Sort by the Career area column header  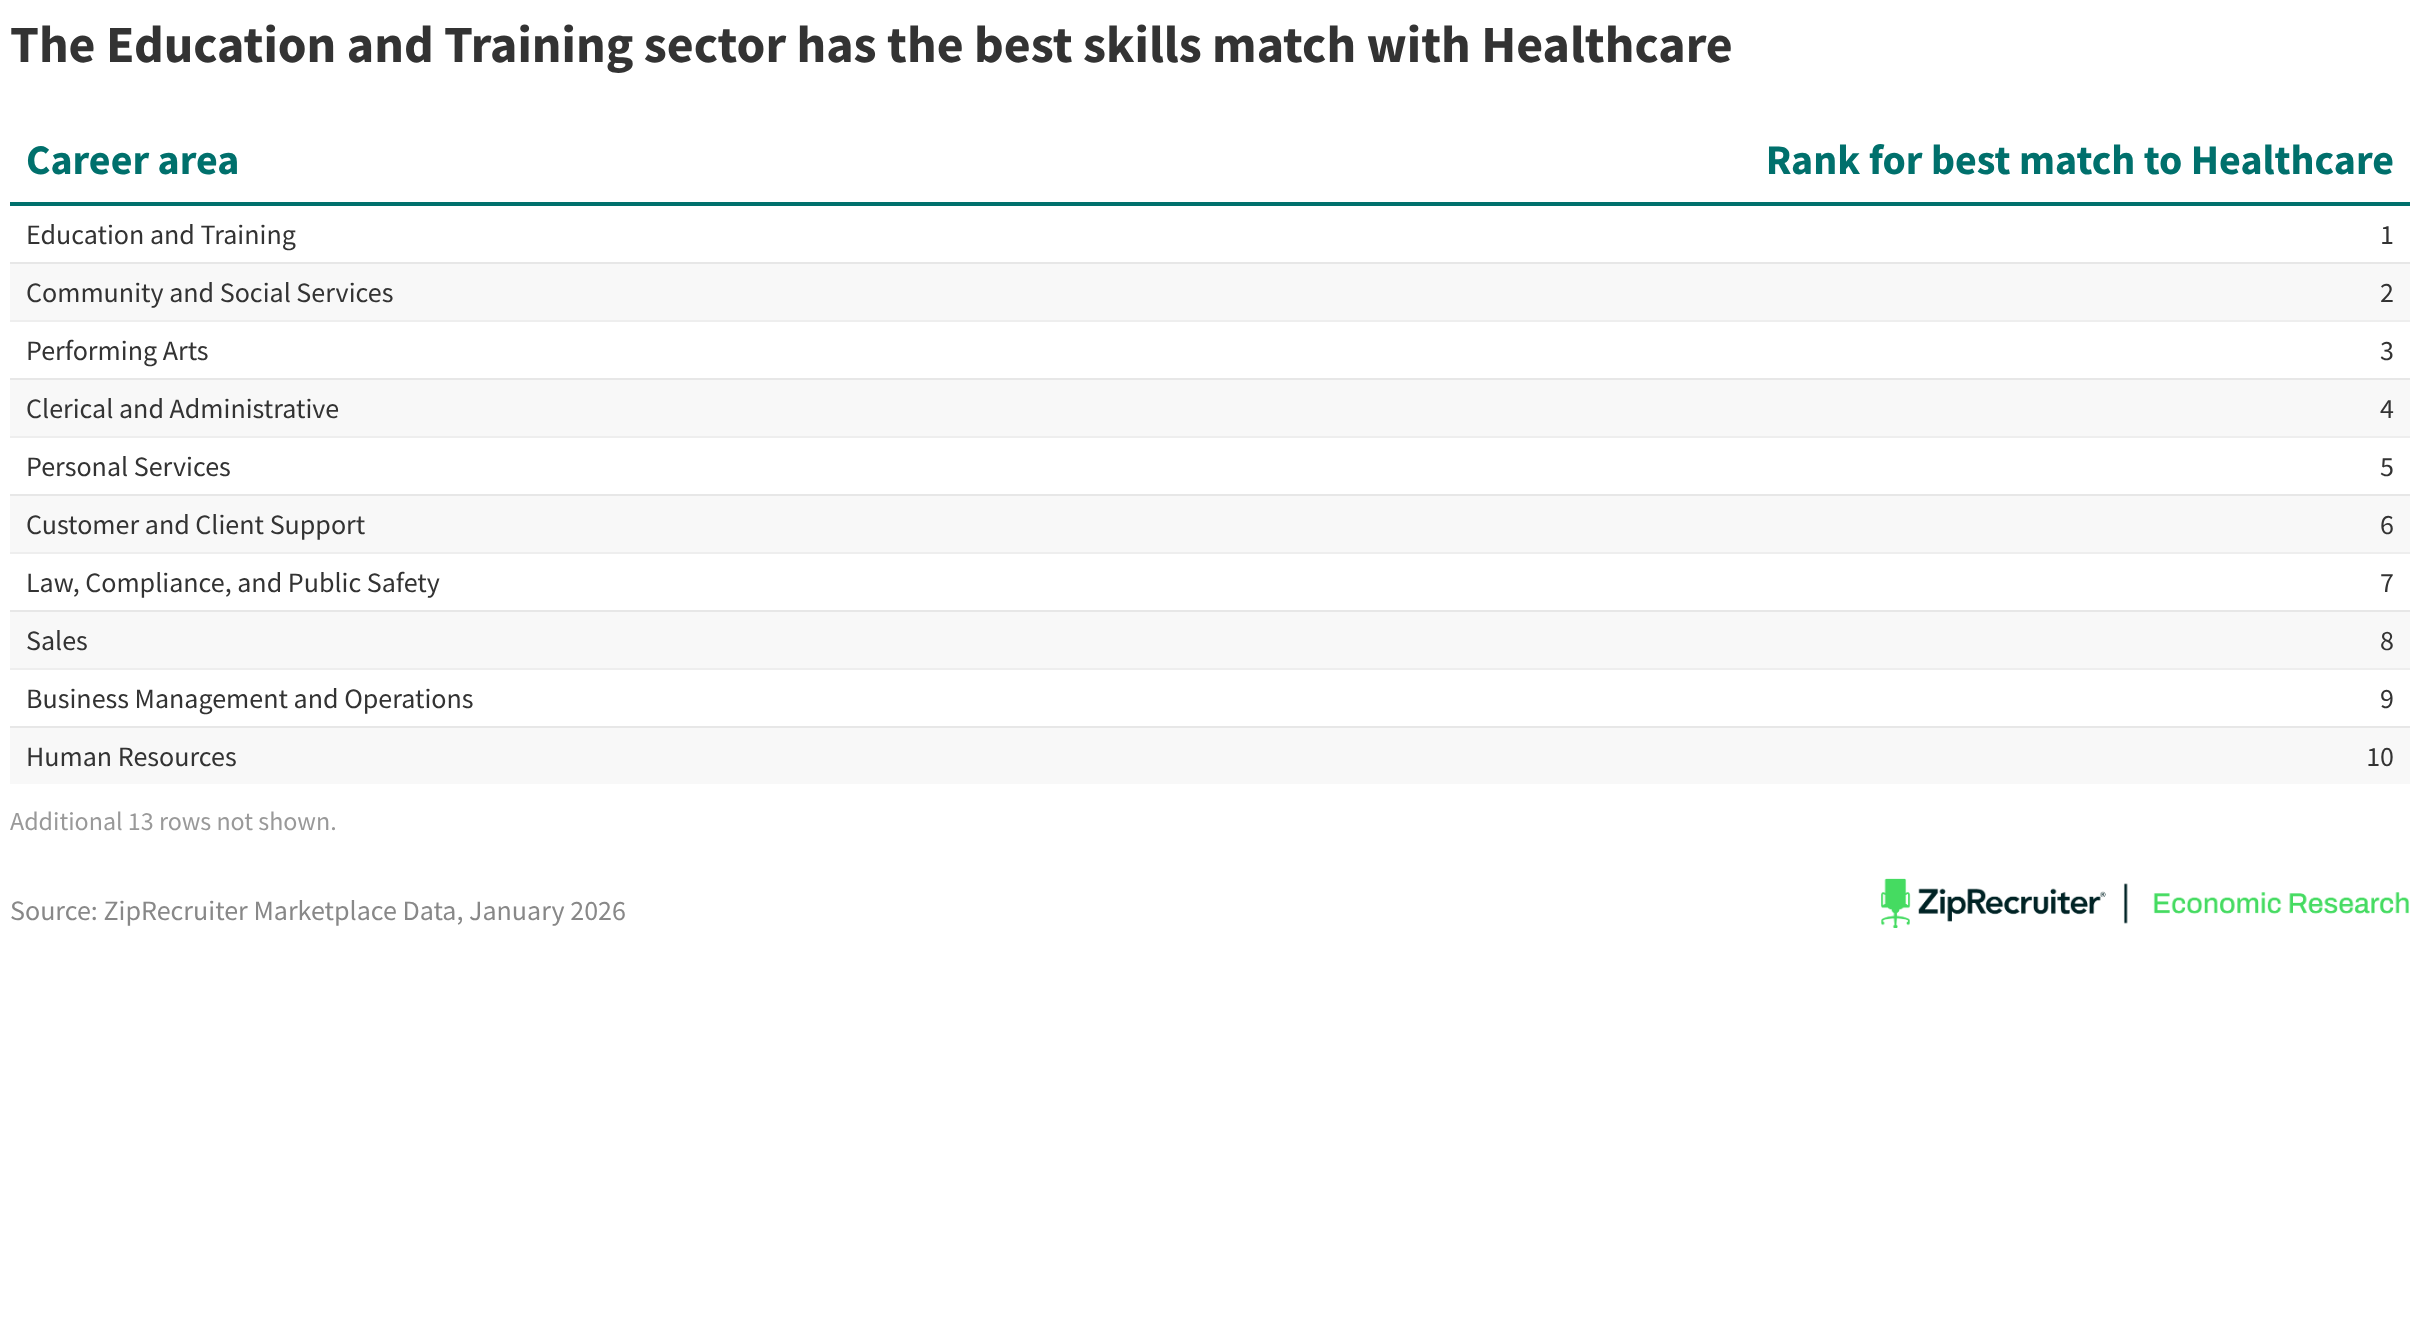point(132,161)
